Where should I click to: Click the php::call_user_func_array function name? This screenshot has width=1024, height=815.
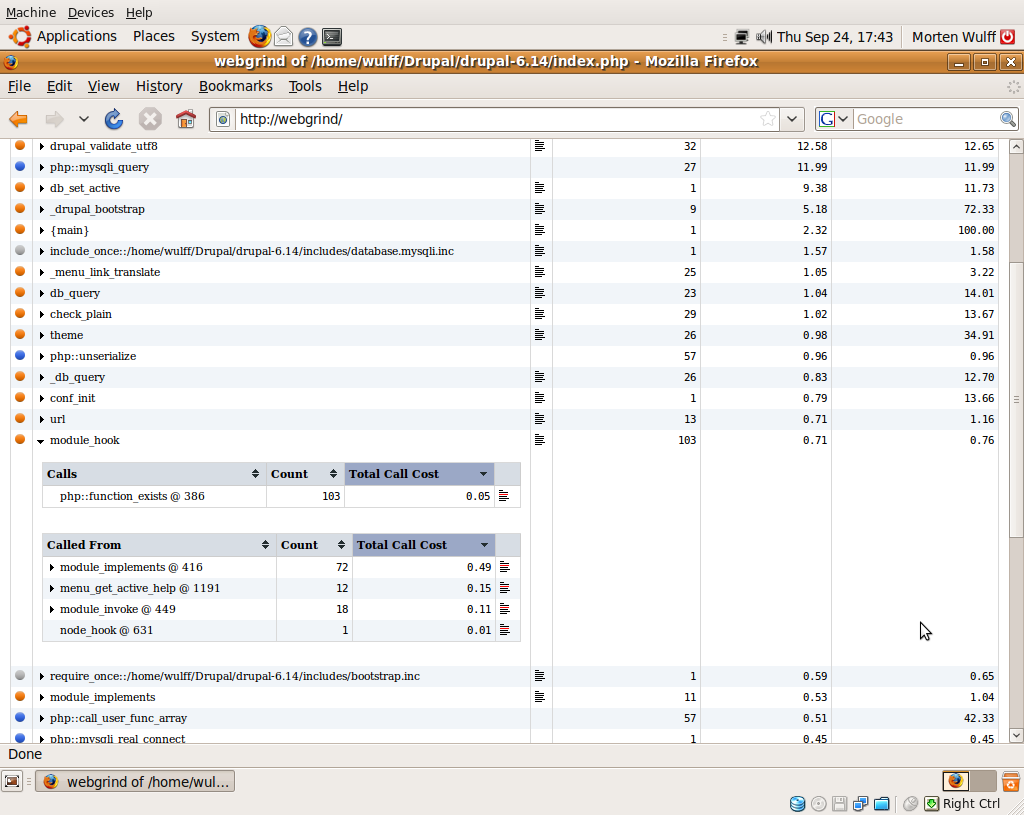(118, 718)
